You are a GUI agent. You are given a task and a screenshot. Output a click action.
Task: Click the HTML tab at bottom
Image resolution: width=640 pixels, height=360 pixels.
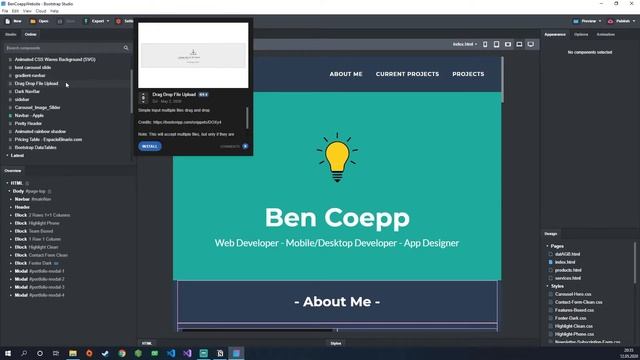coord(147,343)
